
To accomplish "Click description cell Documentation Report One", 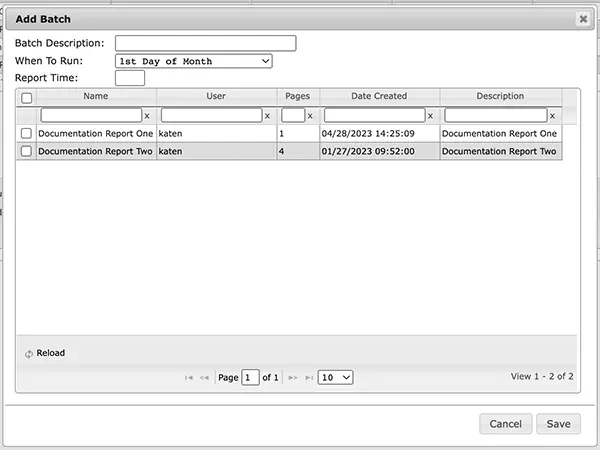I will coord(501,134).
